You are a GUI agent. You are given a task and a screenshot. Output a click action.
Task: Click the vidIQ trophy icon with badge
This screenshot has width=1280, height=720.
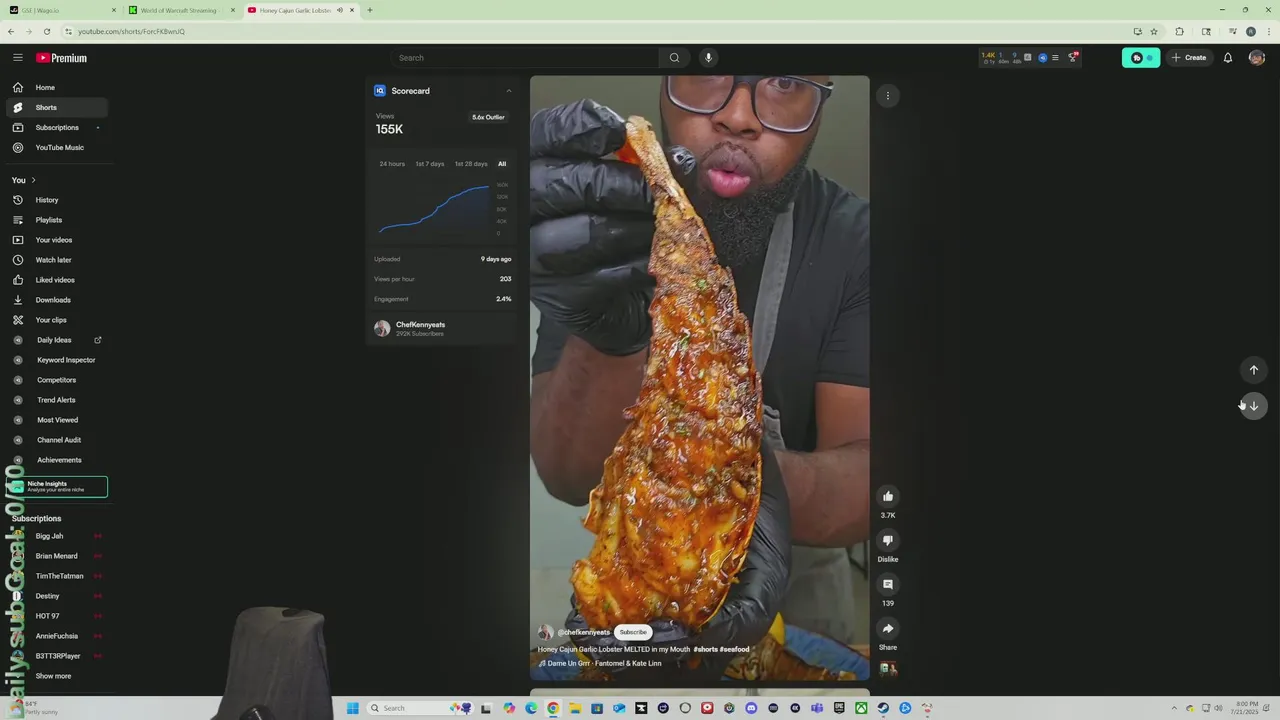pos(1072,57)
